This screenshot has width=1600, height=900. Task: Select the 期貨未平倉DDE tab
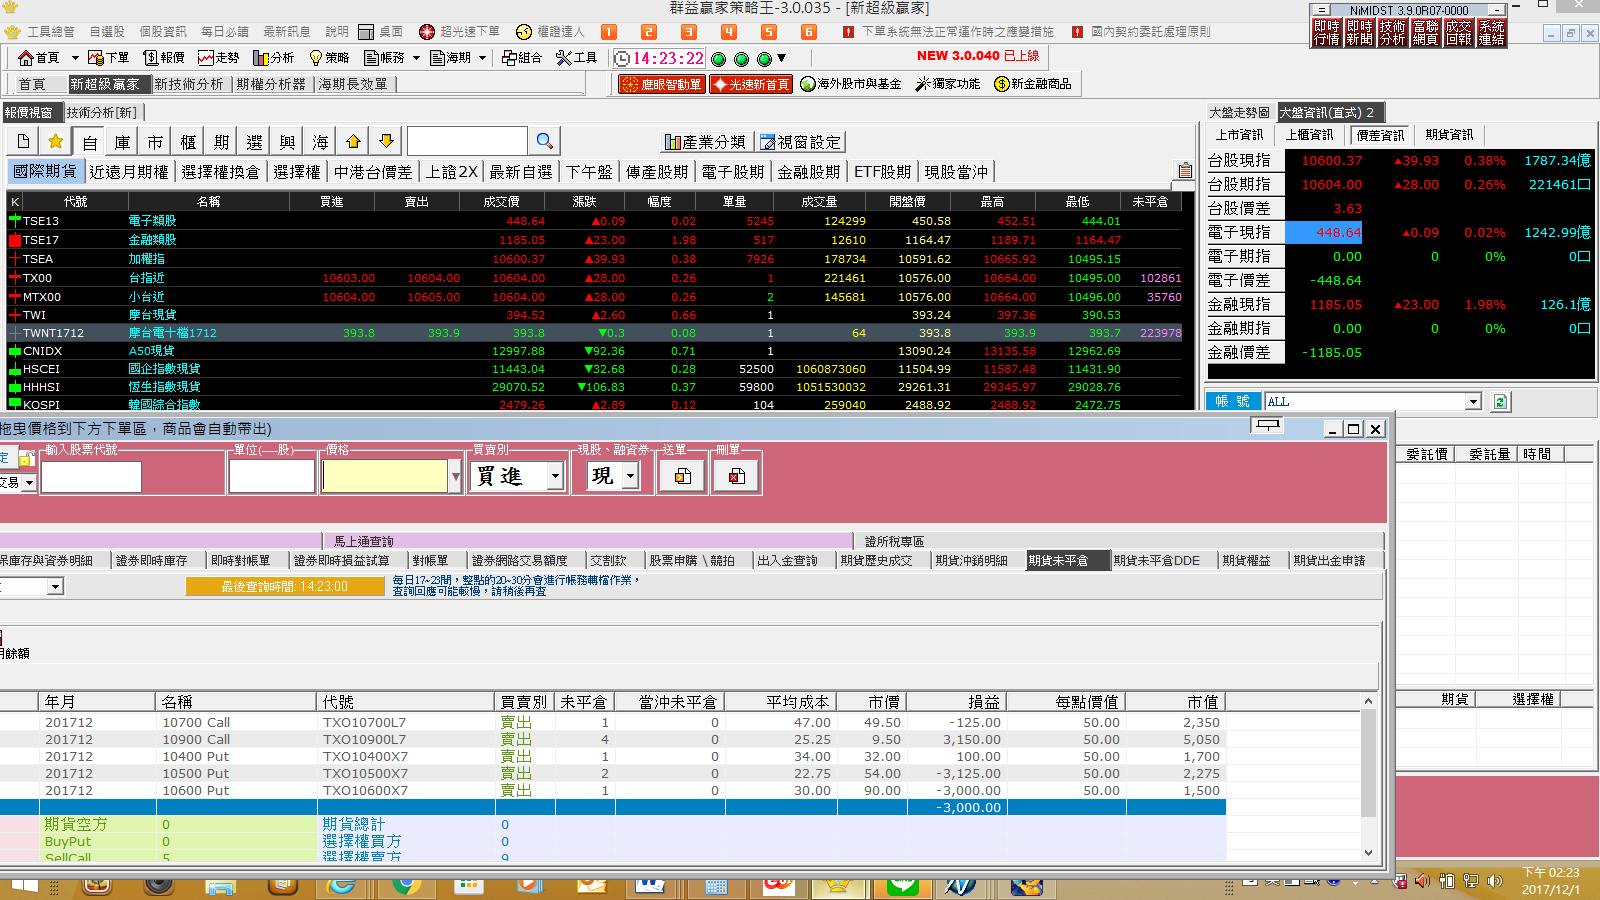pyautogui.click(x=1156, y=560)
